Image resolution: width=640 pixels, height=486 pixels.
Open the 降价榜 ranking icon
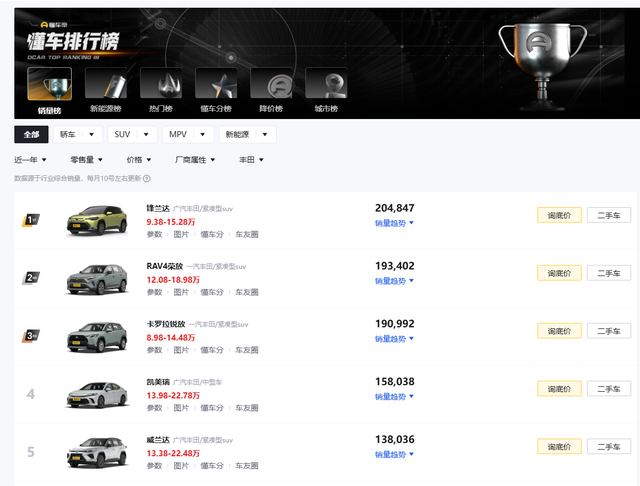[271, 84]
